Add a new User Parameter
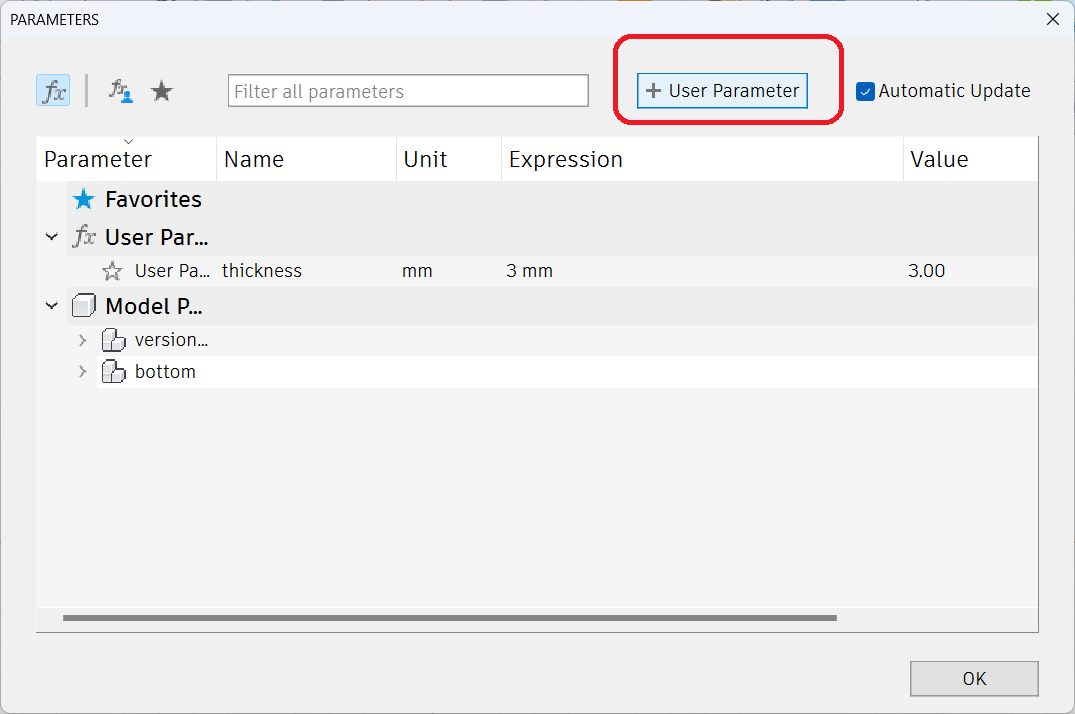 click(722, 91)
